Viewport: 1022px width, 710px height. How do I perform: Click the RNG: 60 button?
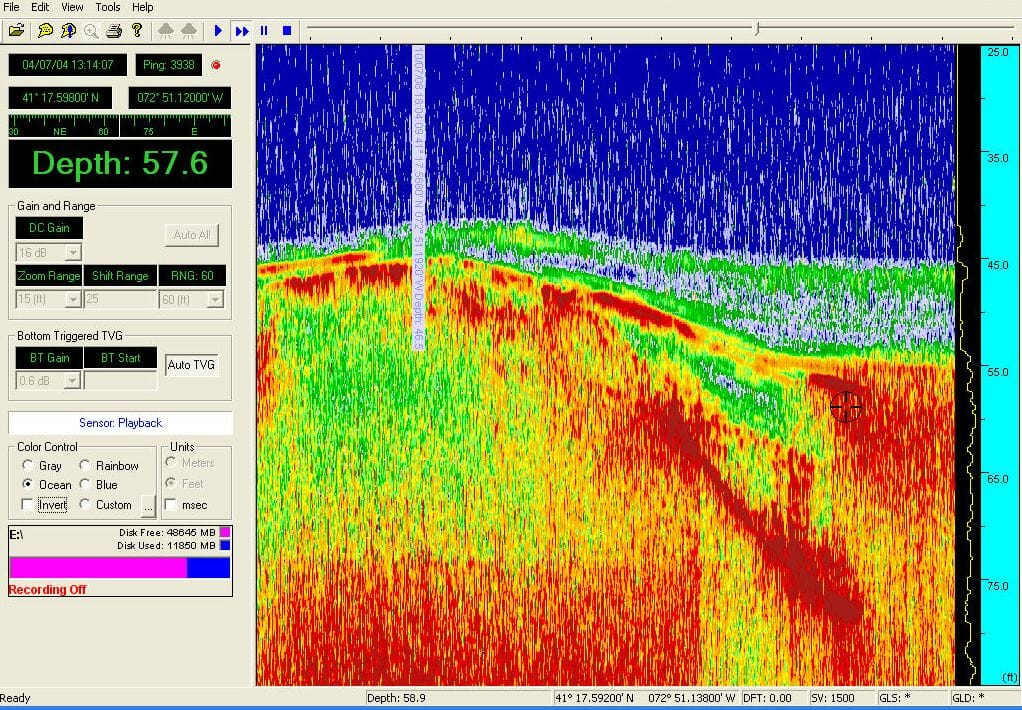(192, 275)
